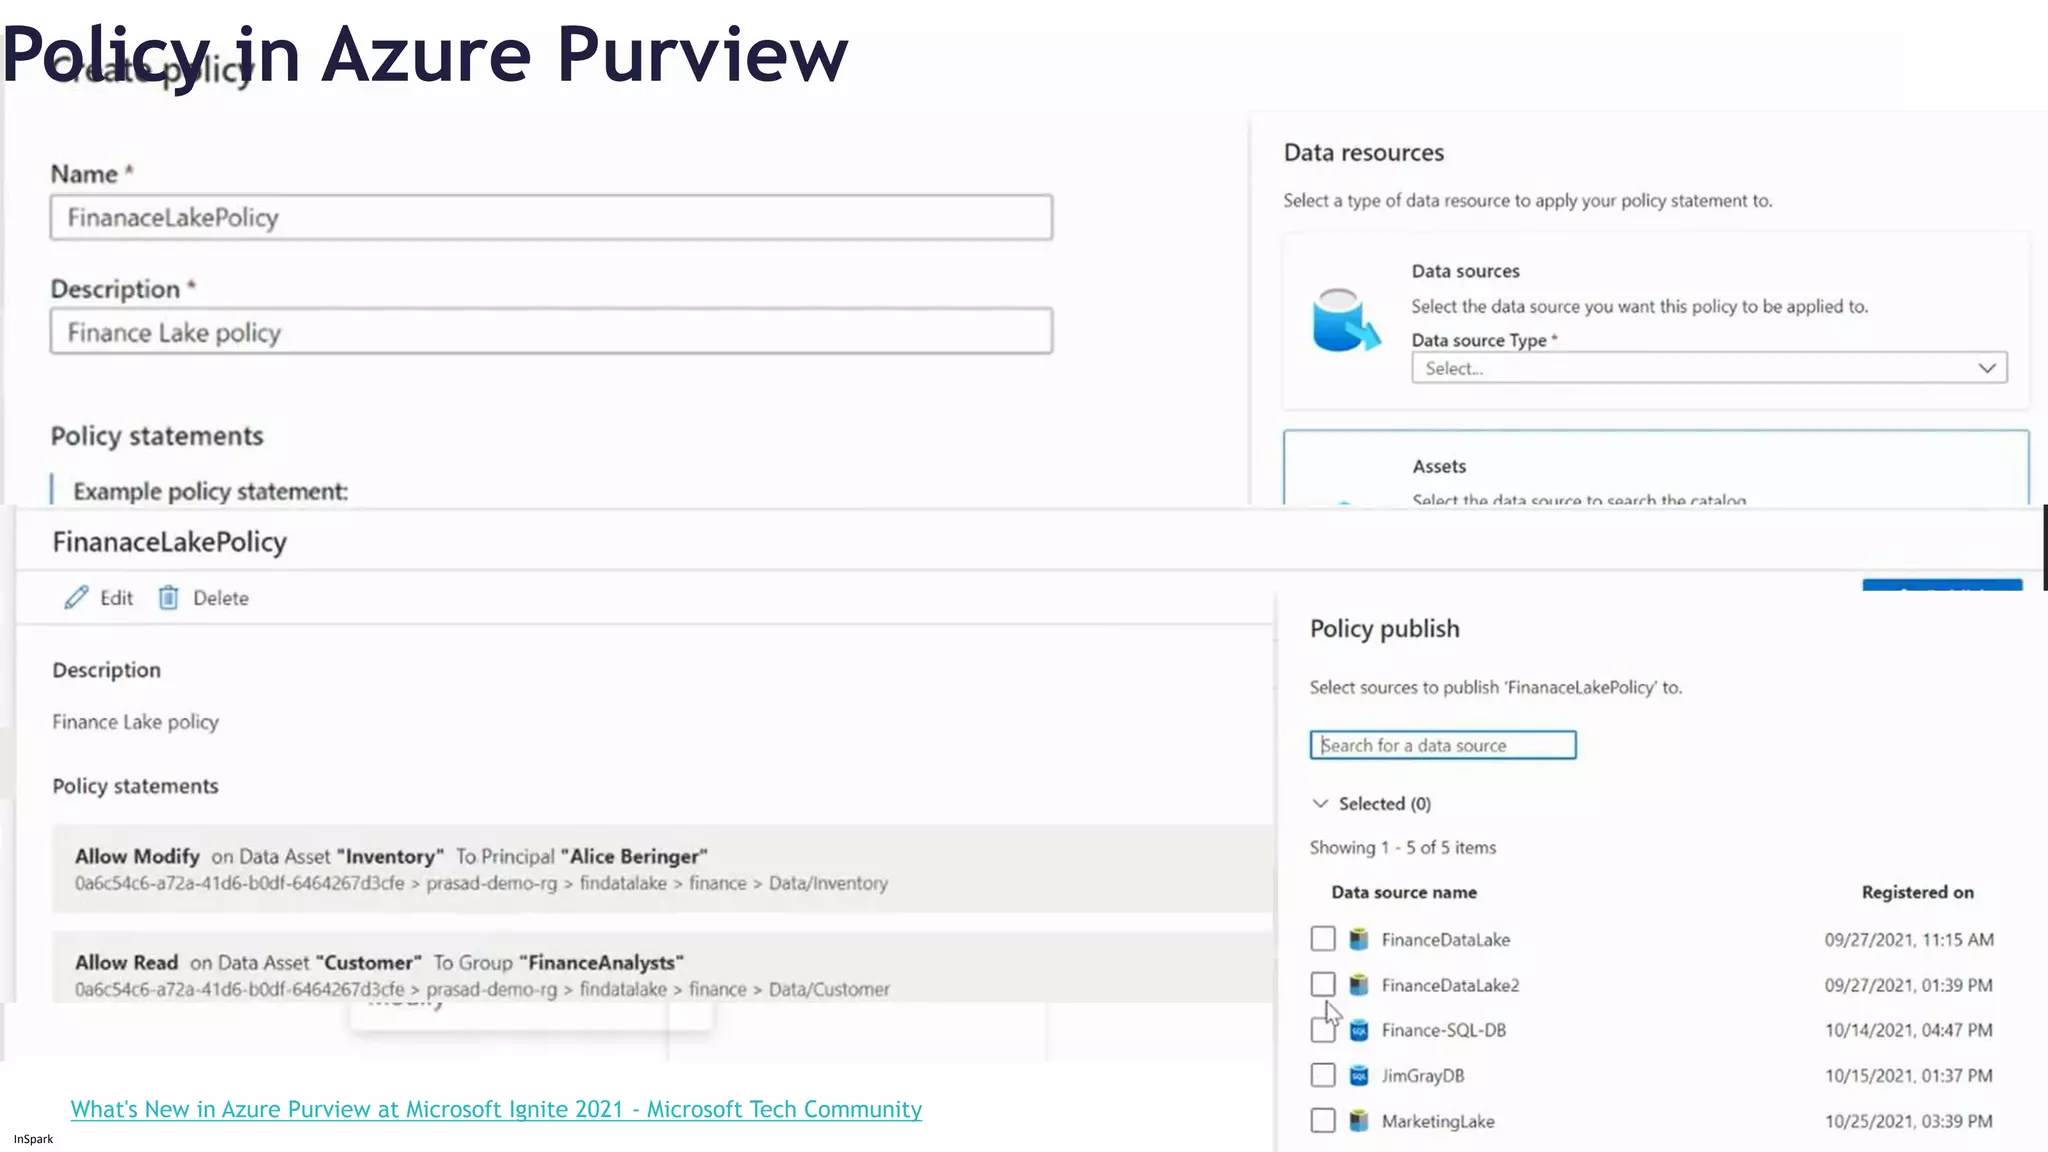Click the Delete trash can icon

coord(169,598)
